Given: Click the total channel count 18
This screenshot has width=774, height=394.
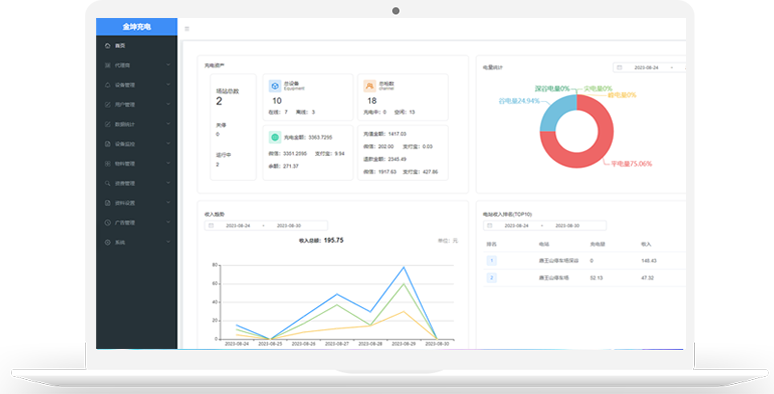Looking at the screenshot, I should (372, 101).
